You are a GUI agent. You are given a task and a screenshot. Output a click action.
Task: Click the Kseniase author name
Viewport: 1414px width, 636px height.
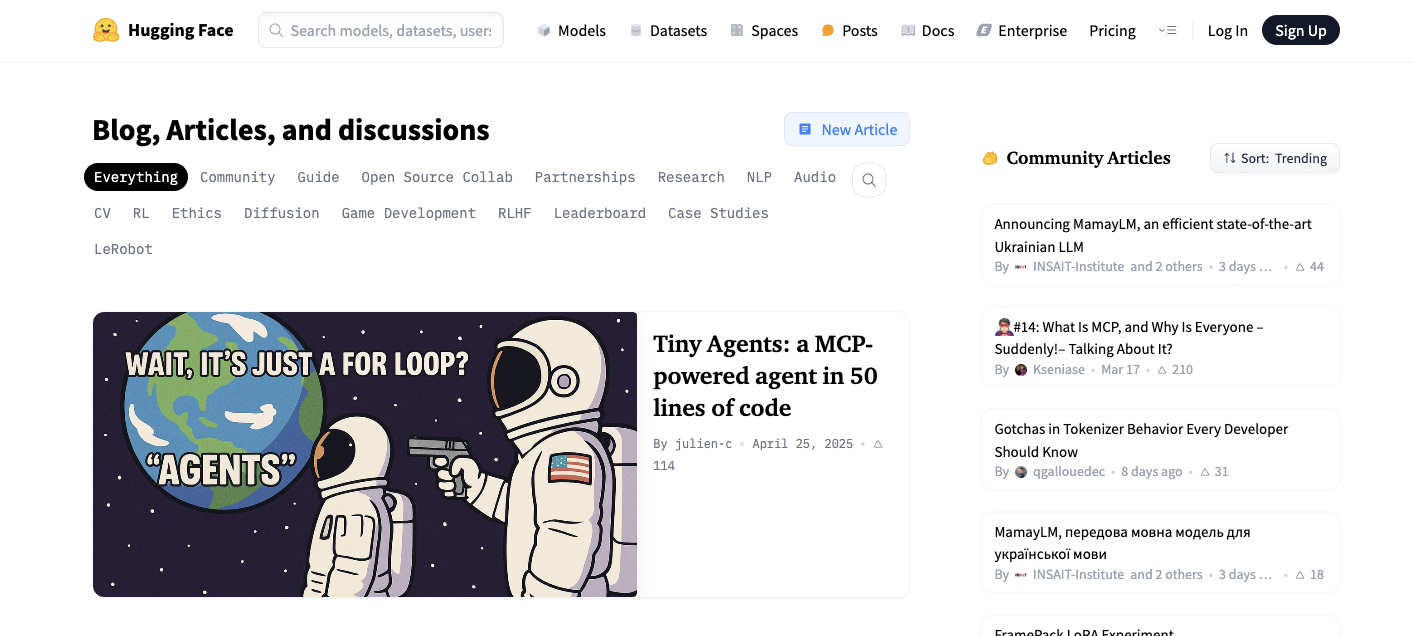click(x=1059, y=370)
